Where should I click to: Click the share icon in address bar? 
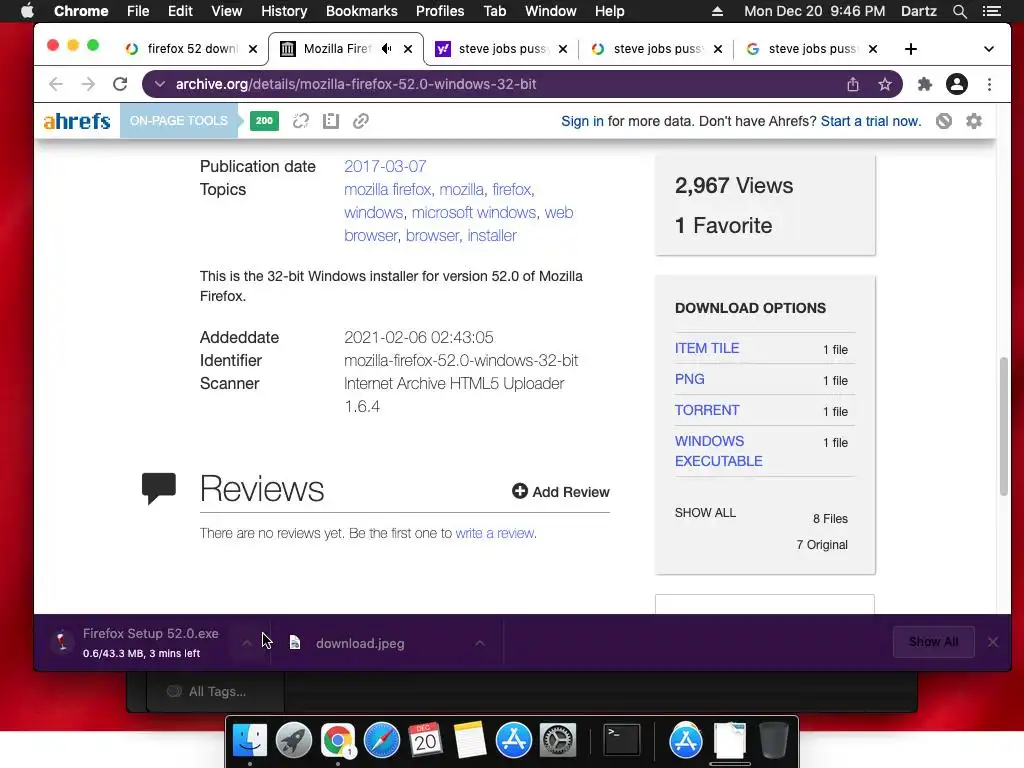tap(853, 84)
